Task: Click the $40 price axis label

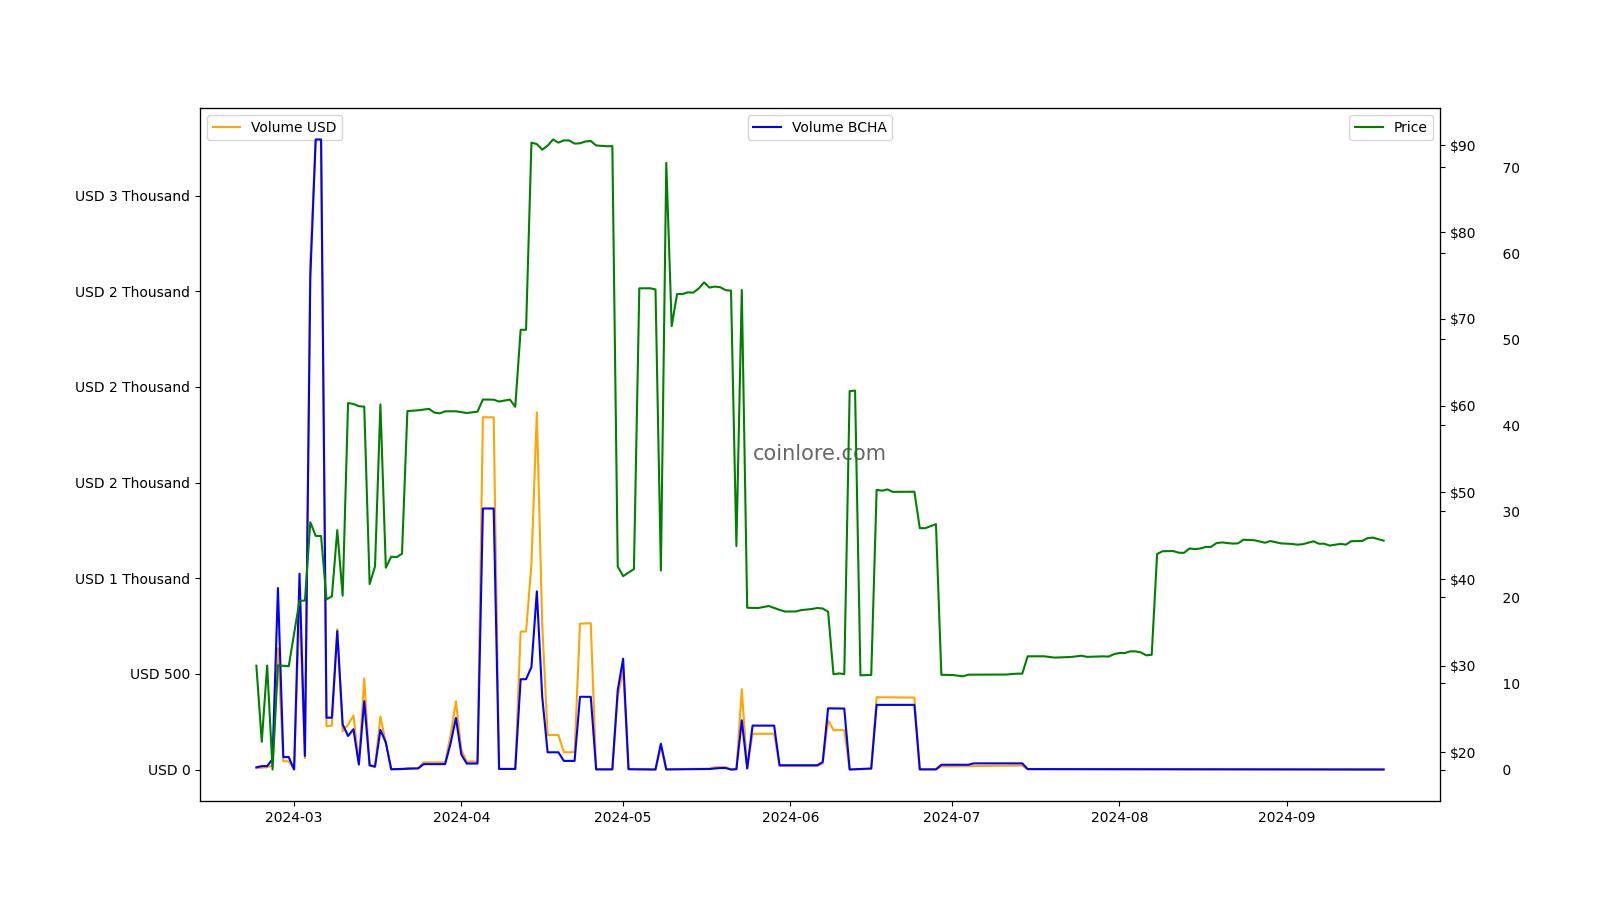Action: coord(1462,580)
